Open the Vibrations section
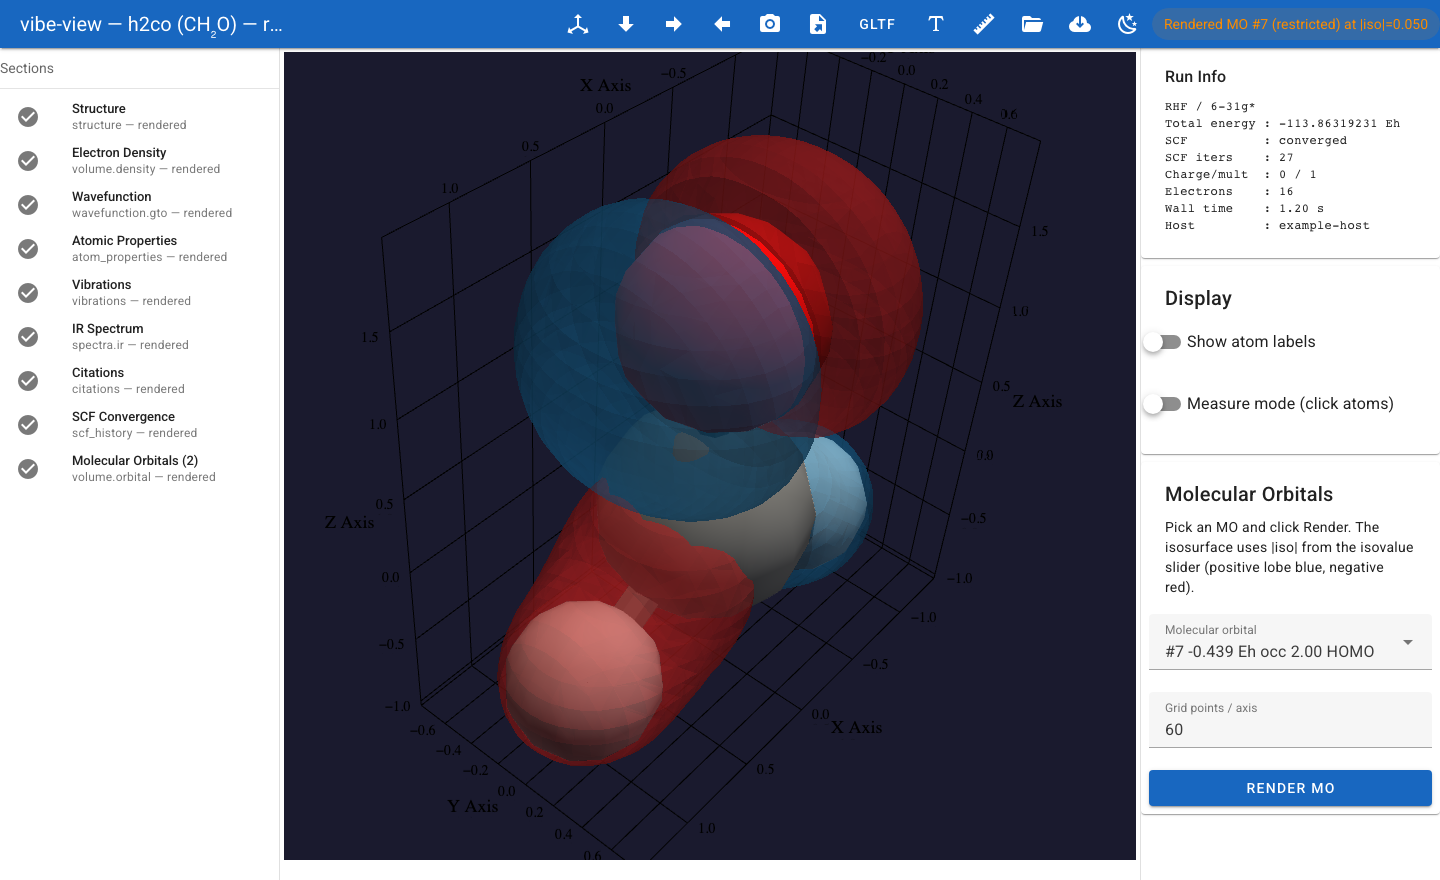 coord(139,293)
